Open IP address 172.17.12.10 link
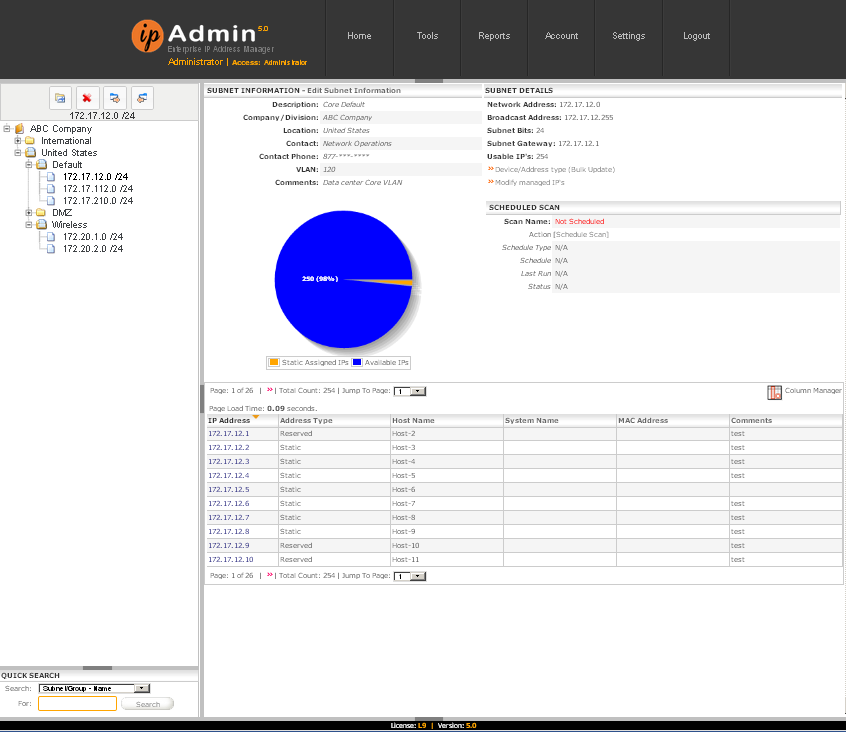 [x=231, y=560]
